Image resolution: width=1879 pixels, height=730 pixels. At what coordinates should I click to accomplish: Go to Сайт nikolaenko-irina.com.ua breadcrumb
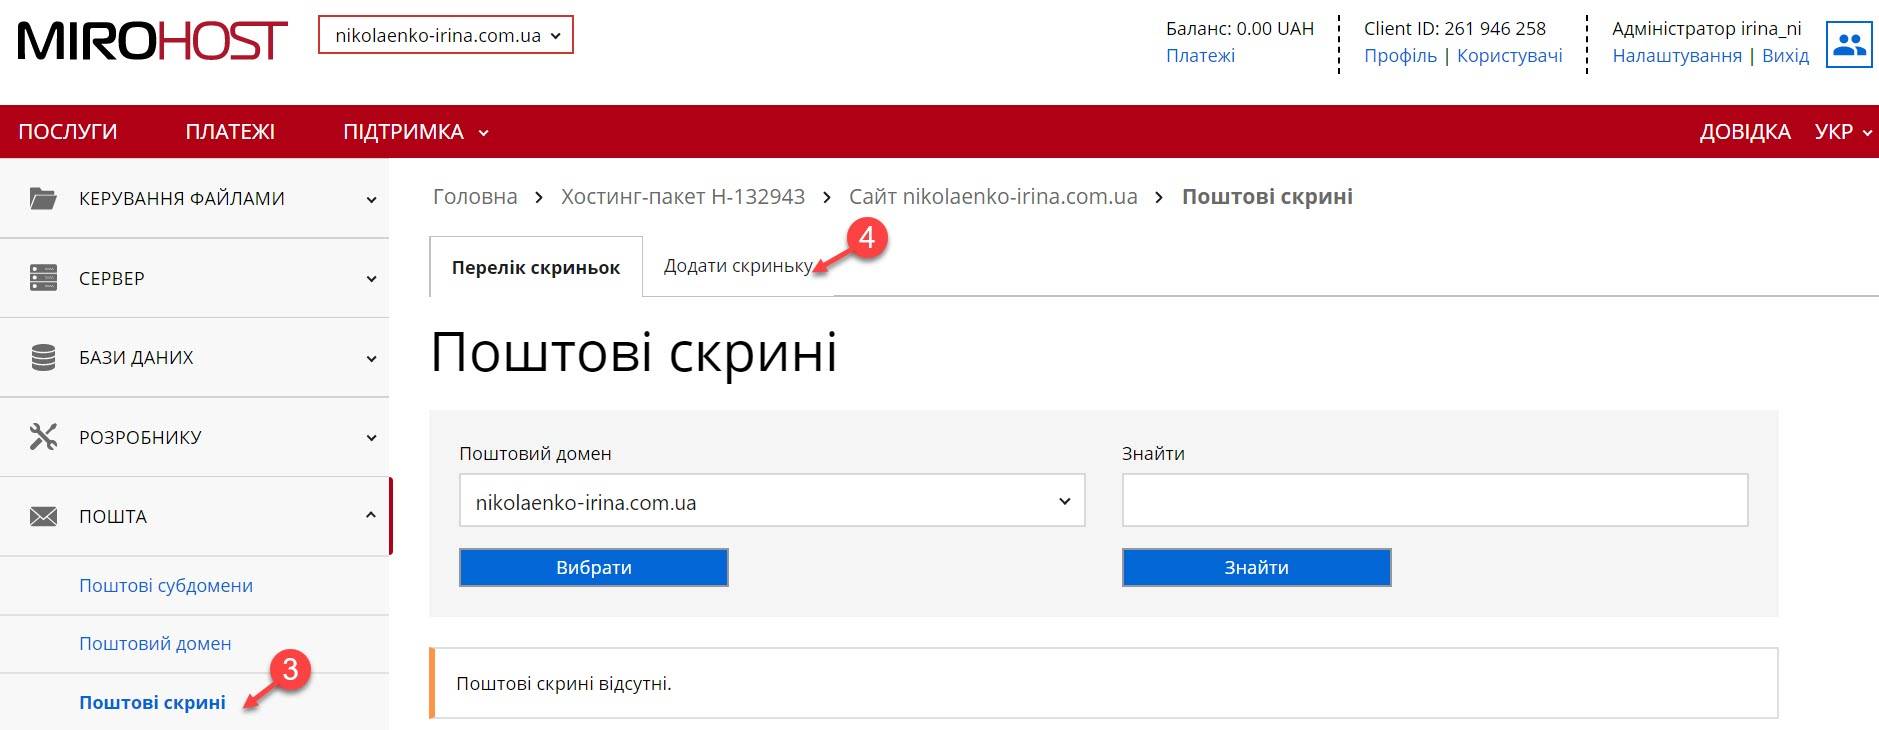pos(993,197)
